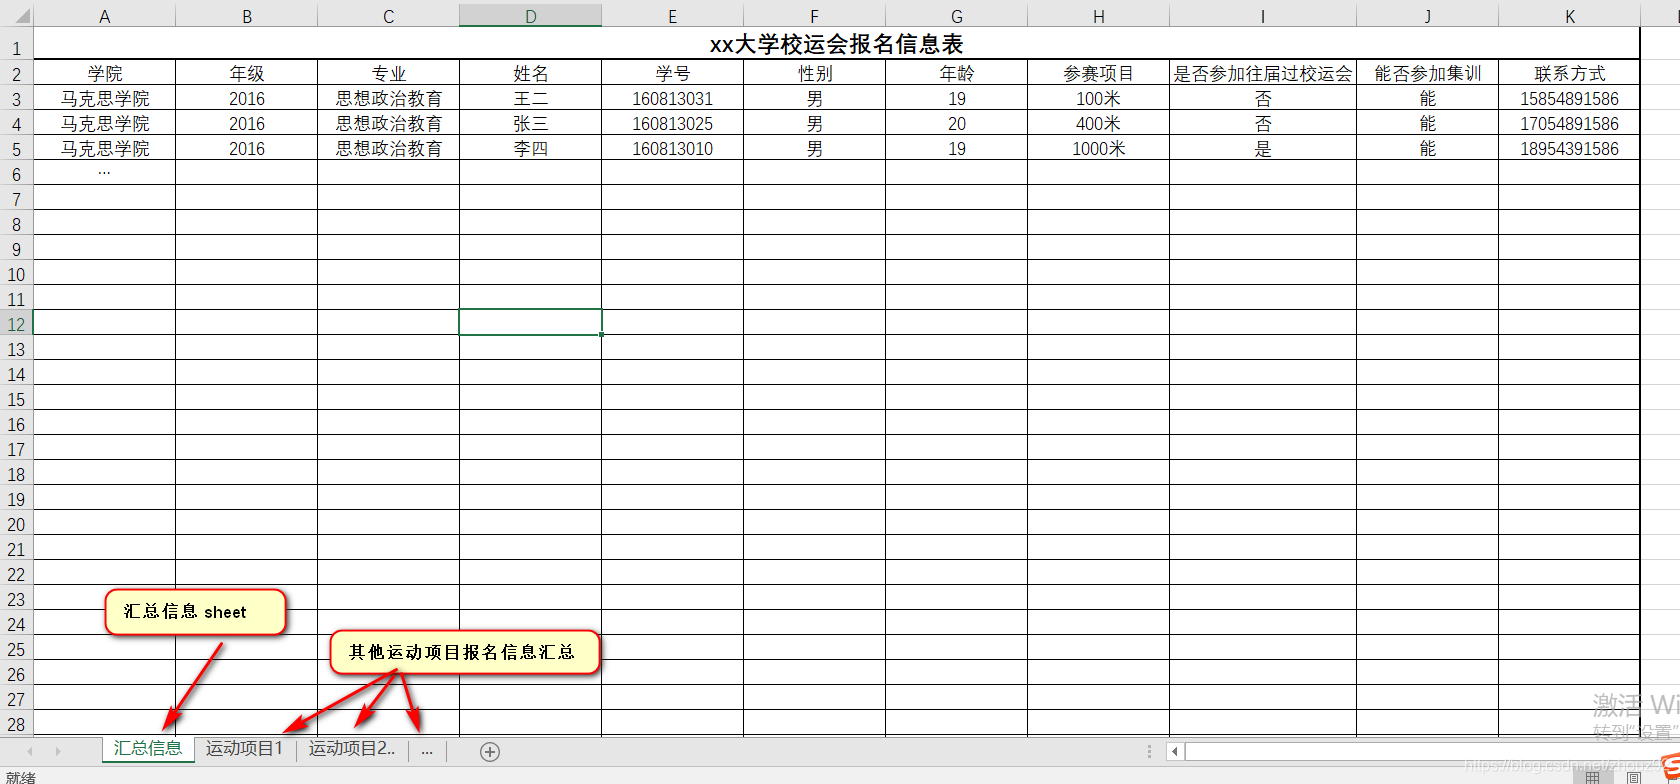Click header cell 年龄
1680x784 pixels.
click(x=957, y=73)
